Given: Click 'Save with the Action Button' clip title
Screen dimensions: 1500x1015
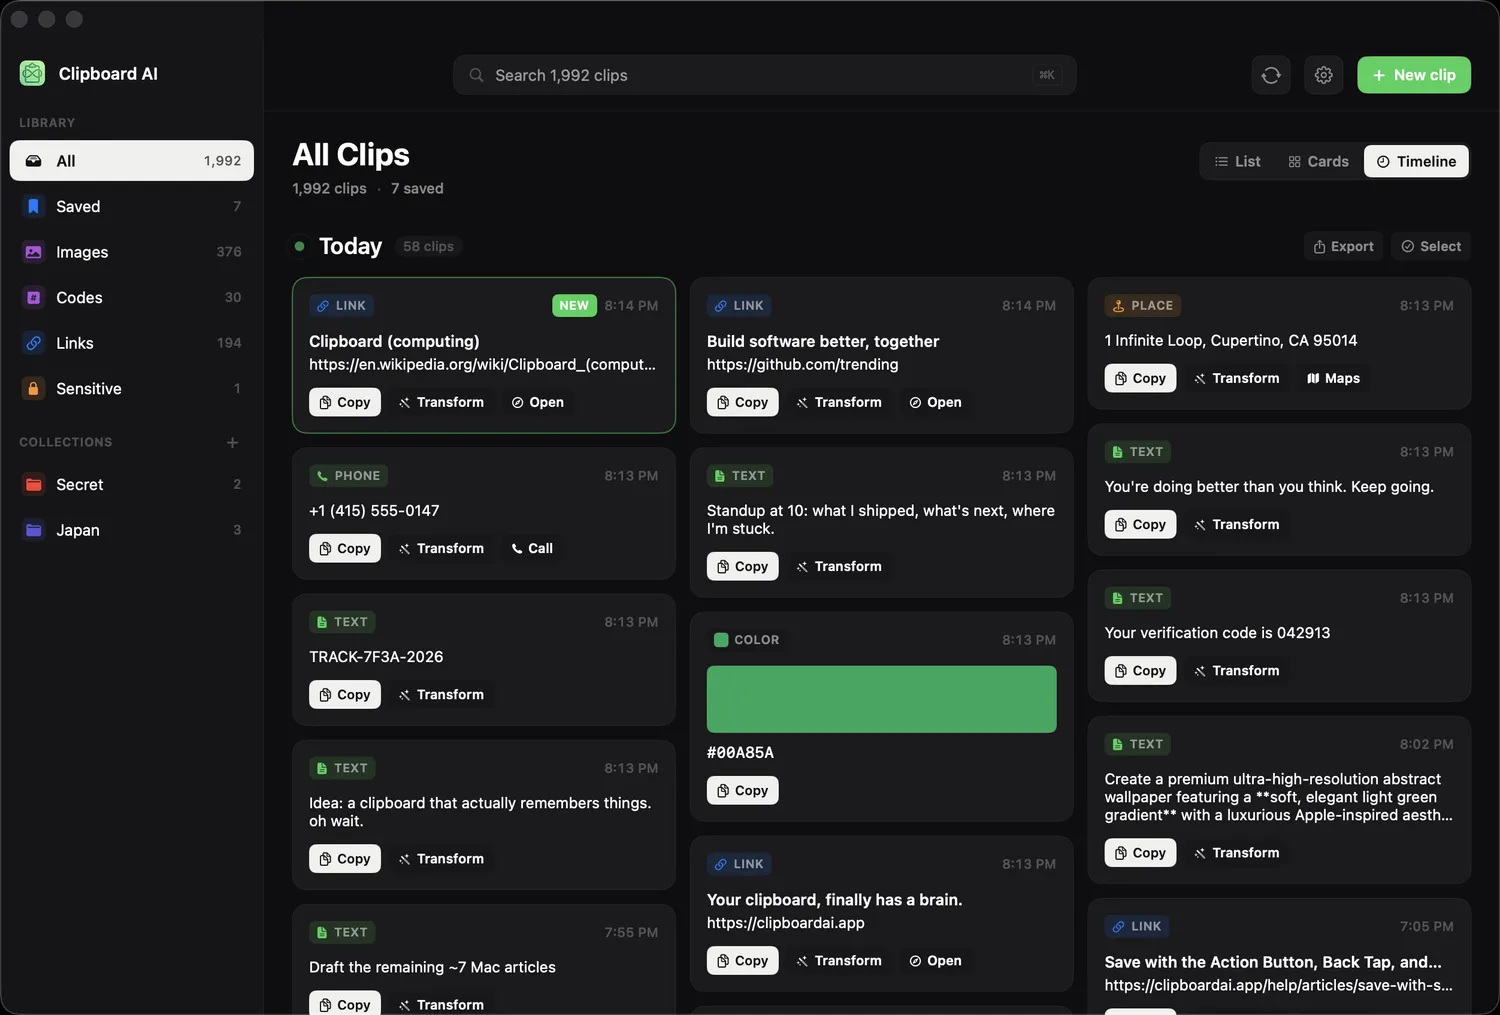Looking at the screenshot, I should [x=1273, y=962].
